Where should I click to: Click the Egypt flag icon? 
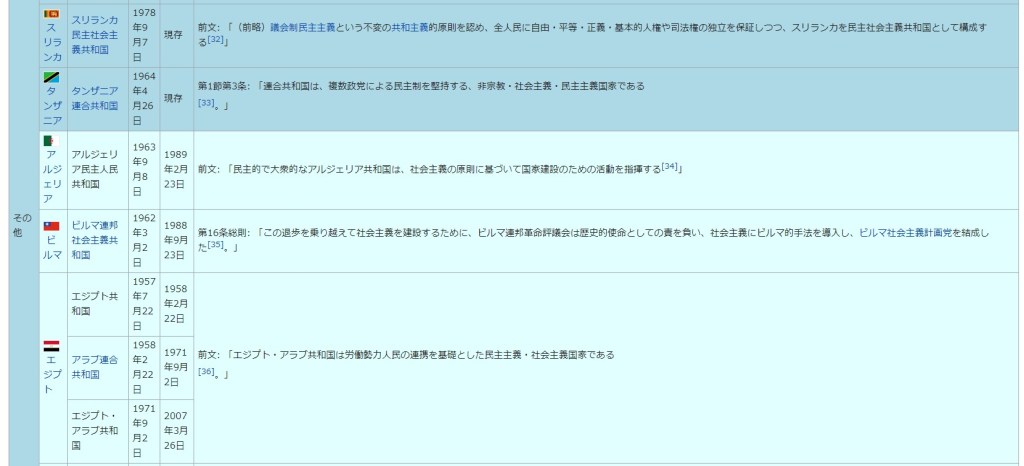coord(52,346)
